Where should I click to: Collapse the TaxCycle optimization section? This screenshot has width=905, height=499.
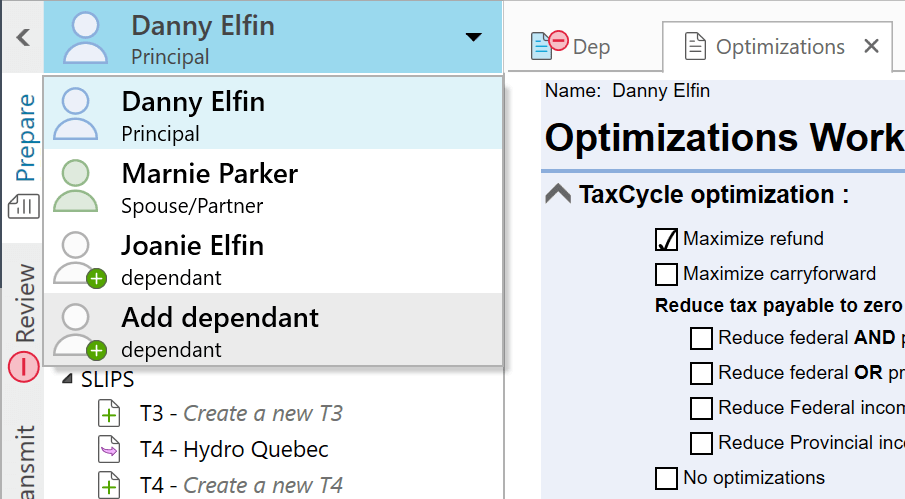[558, 195]
